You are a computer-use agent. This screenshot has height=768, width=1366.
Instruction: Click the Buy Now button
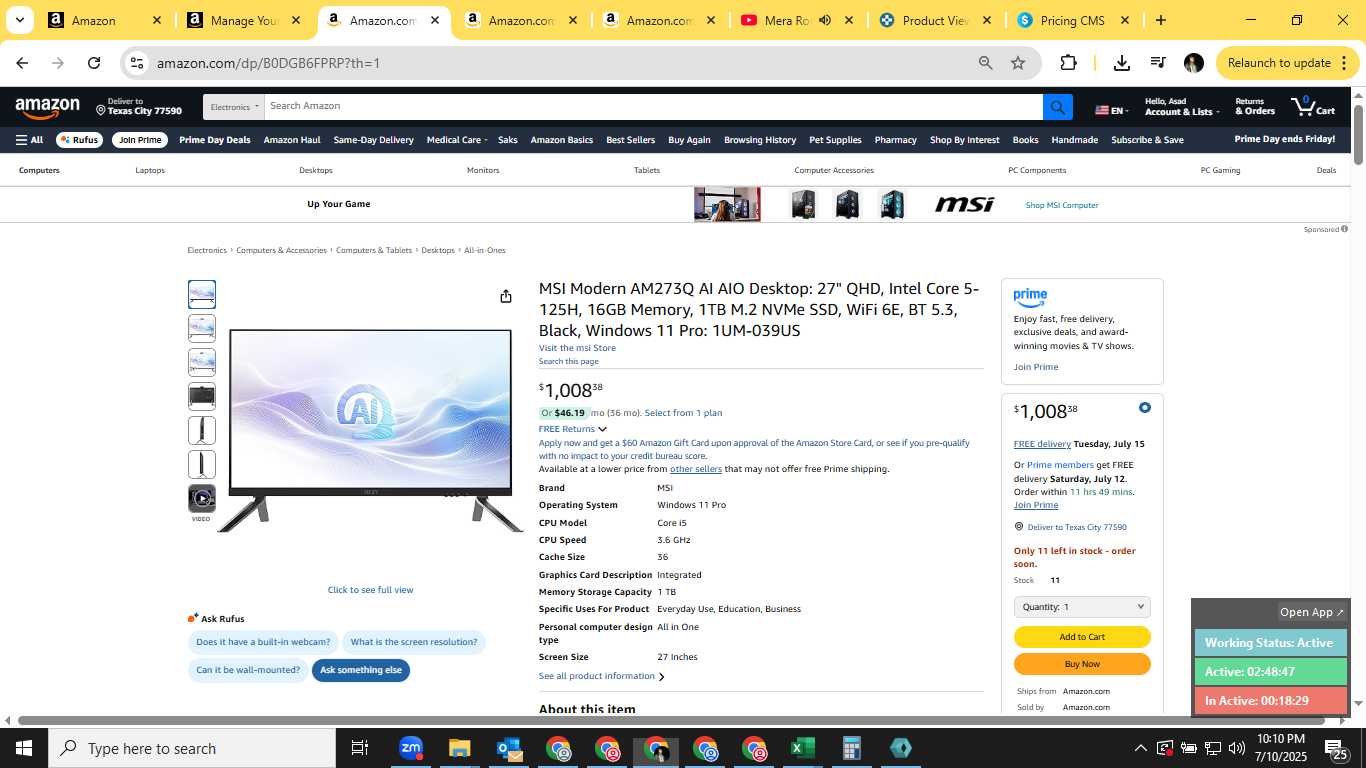click(1082, 664)
